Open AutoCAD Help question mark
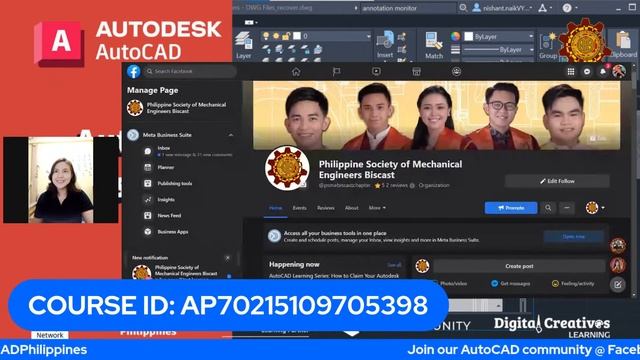The image size is (640, 360). coord(567,8)
